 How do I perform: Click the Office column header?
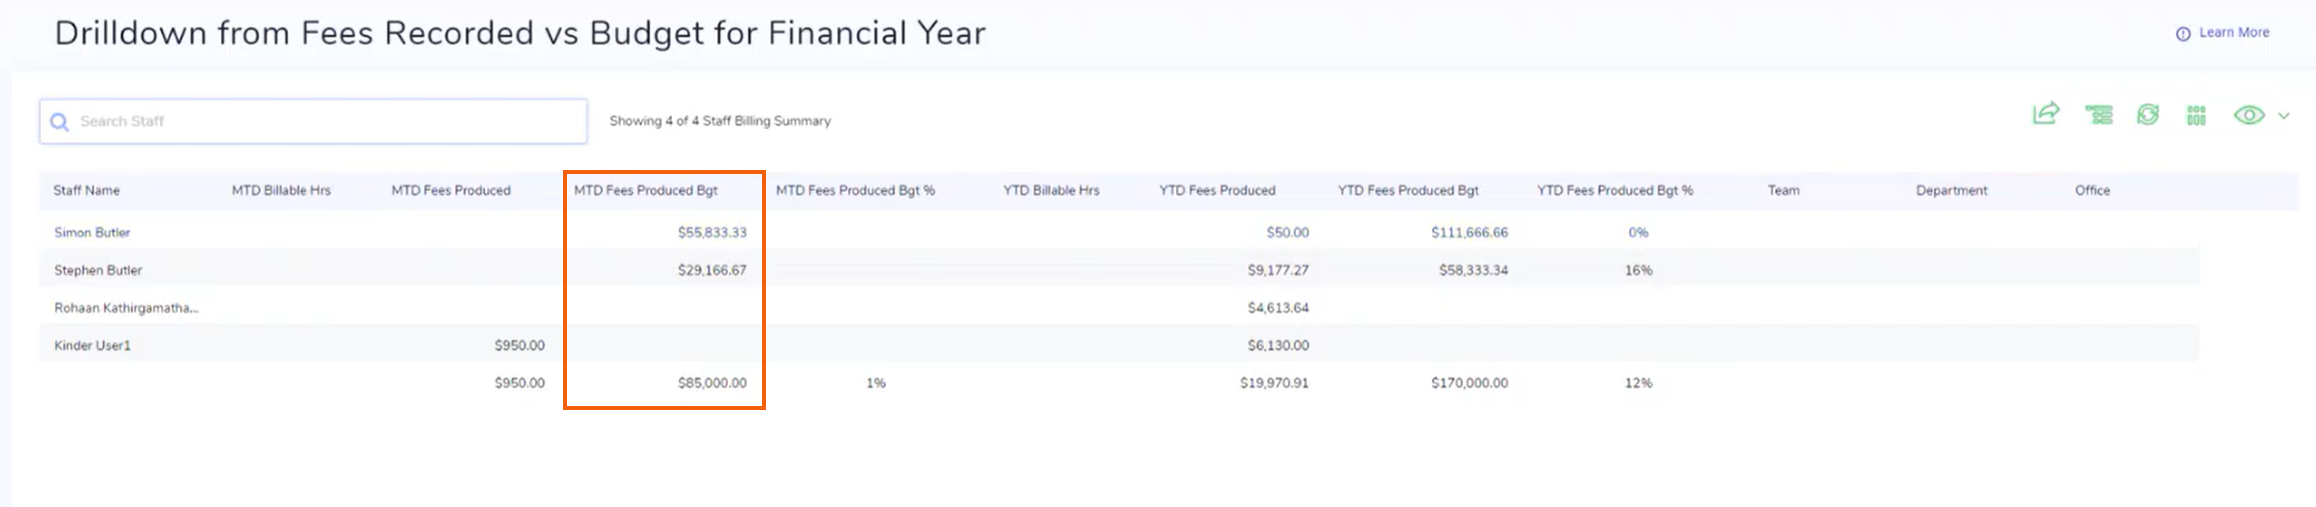point(2092,190)
